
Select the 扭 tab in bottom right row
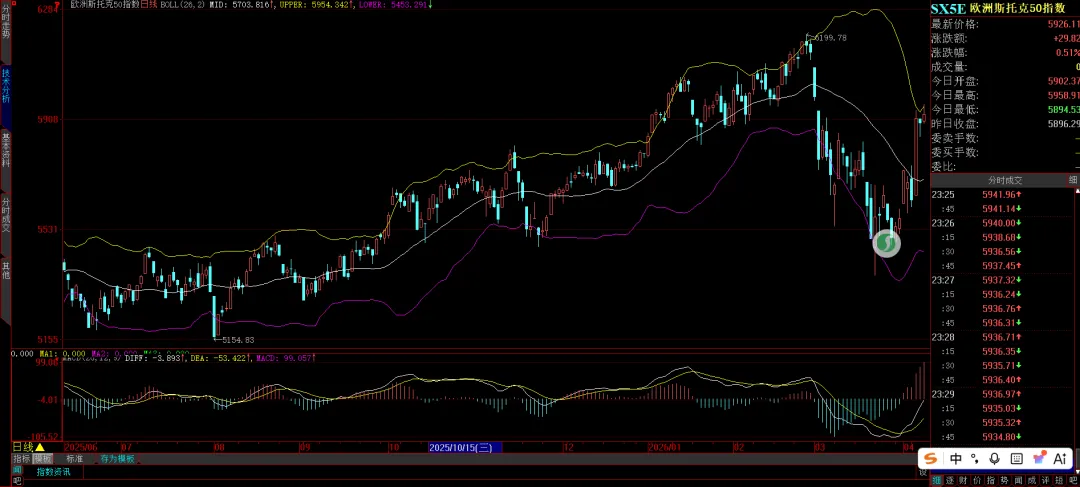click(1059, 479)
